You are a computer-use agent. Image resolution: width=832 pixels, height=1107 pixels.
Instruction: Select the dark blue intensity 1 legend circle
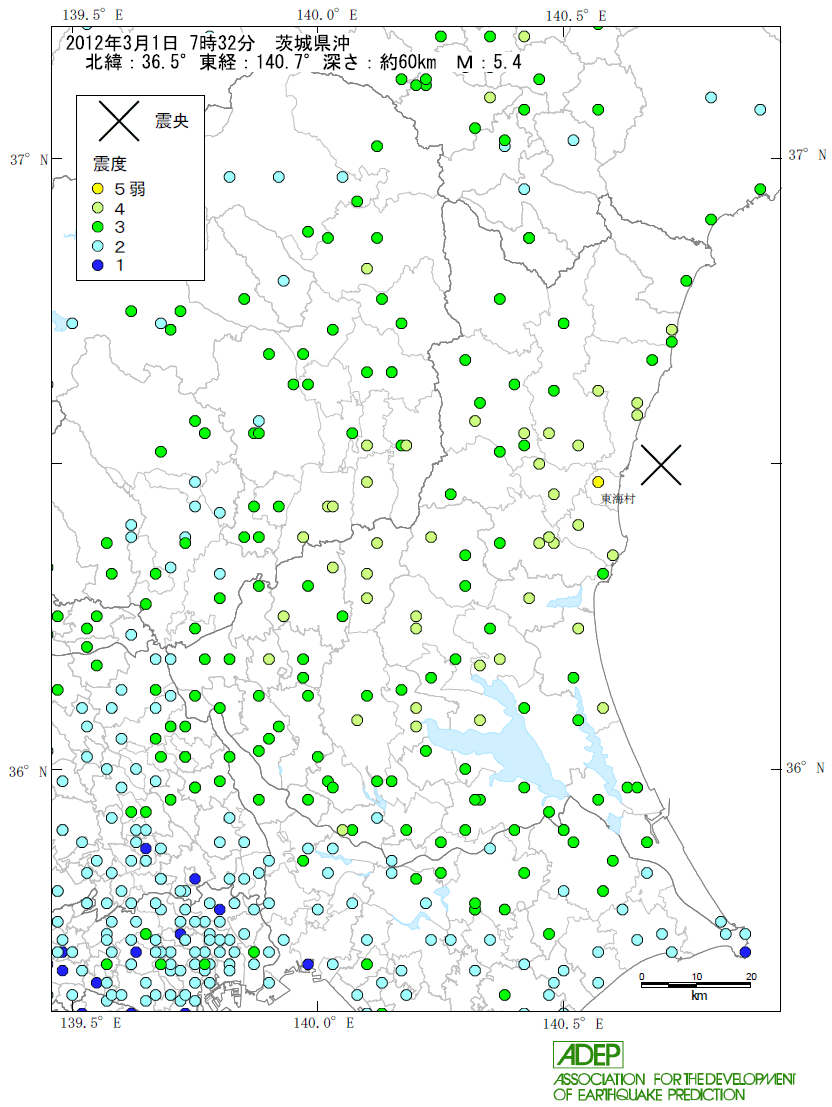click(96, 265)
